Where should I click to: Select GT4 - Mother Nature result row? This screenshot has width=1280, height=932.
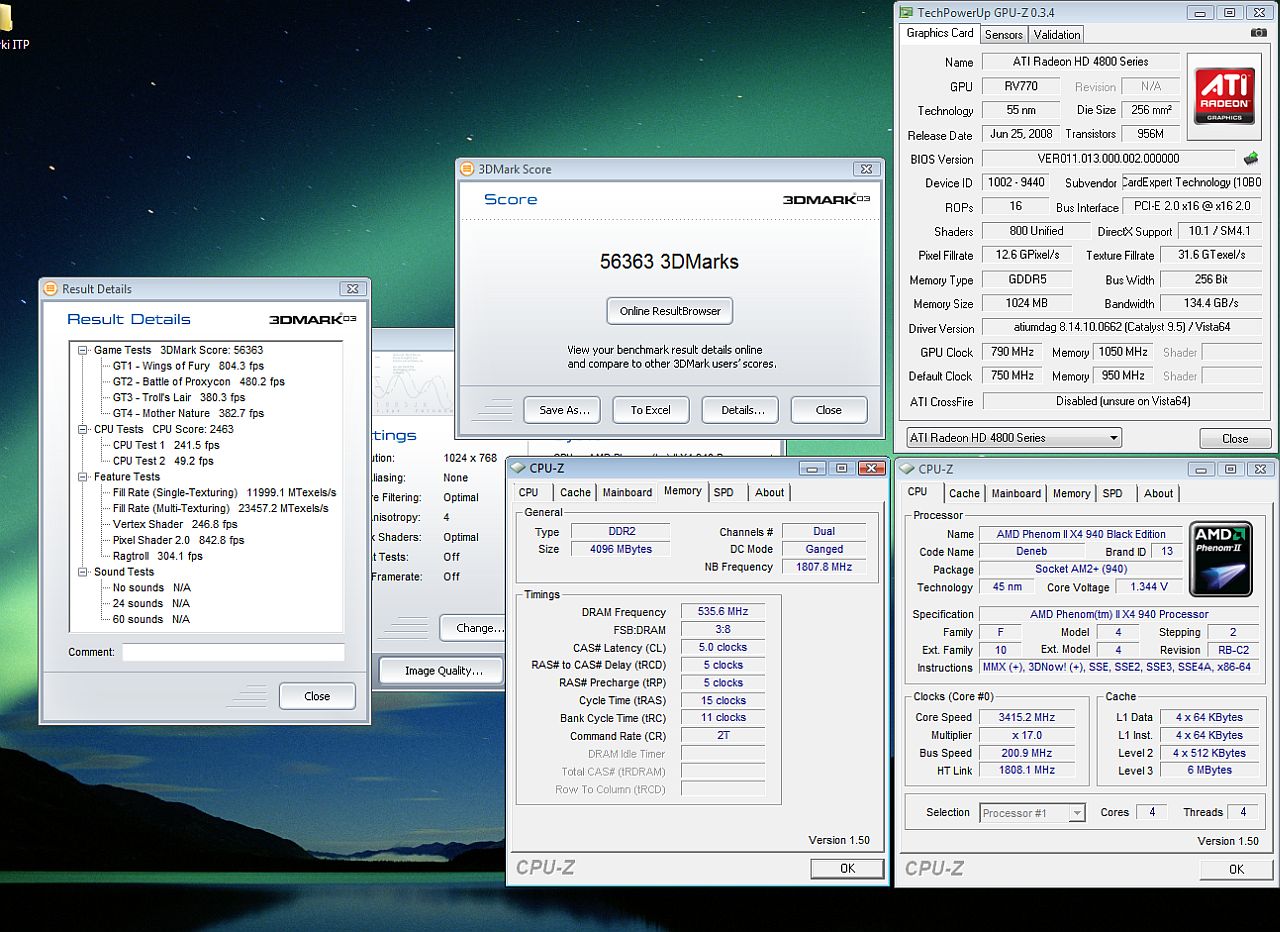pyautogui.click(x=189, y=413)
